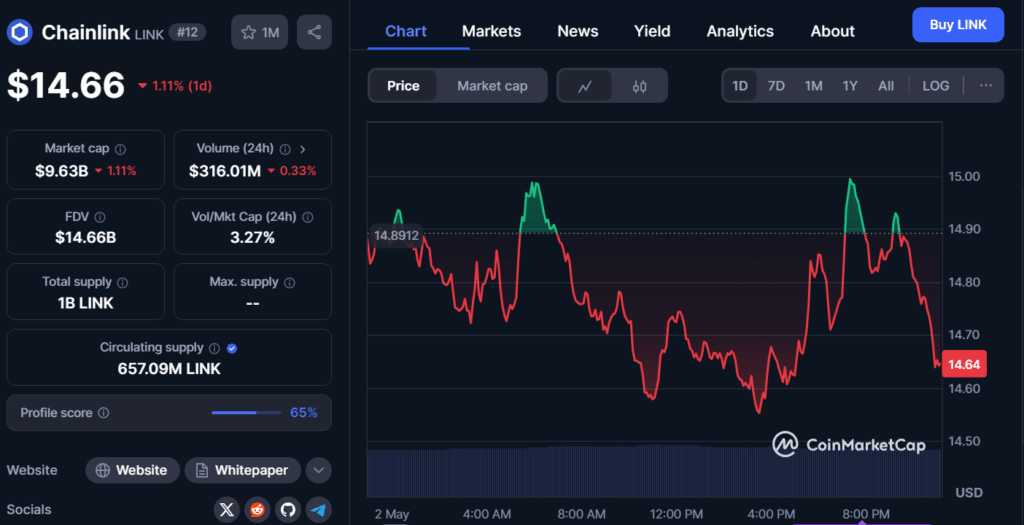Click the 1.11% (1d) price change
1024x525 pixels.
pos(174,86)
